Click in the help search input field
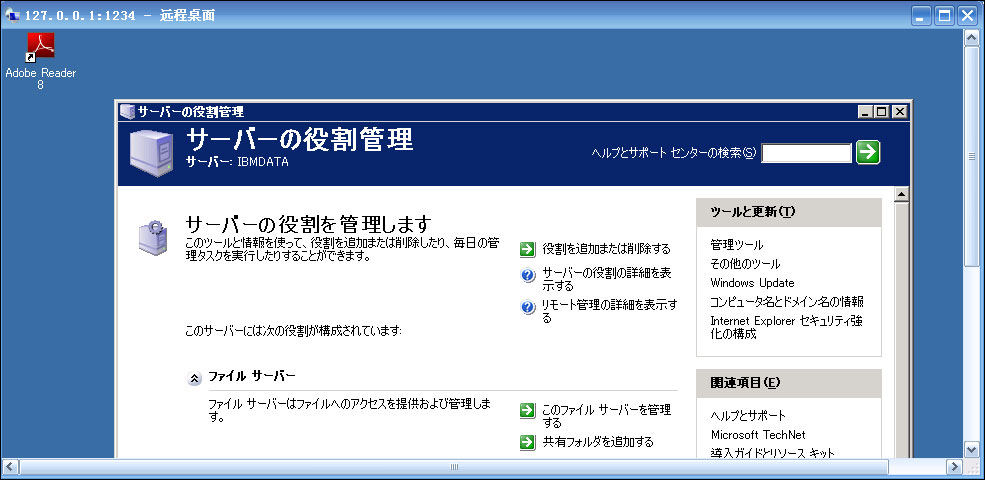This screenshot has height=480, width=985. [x=806, y=153]
